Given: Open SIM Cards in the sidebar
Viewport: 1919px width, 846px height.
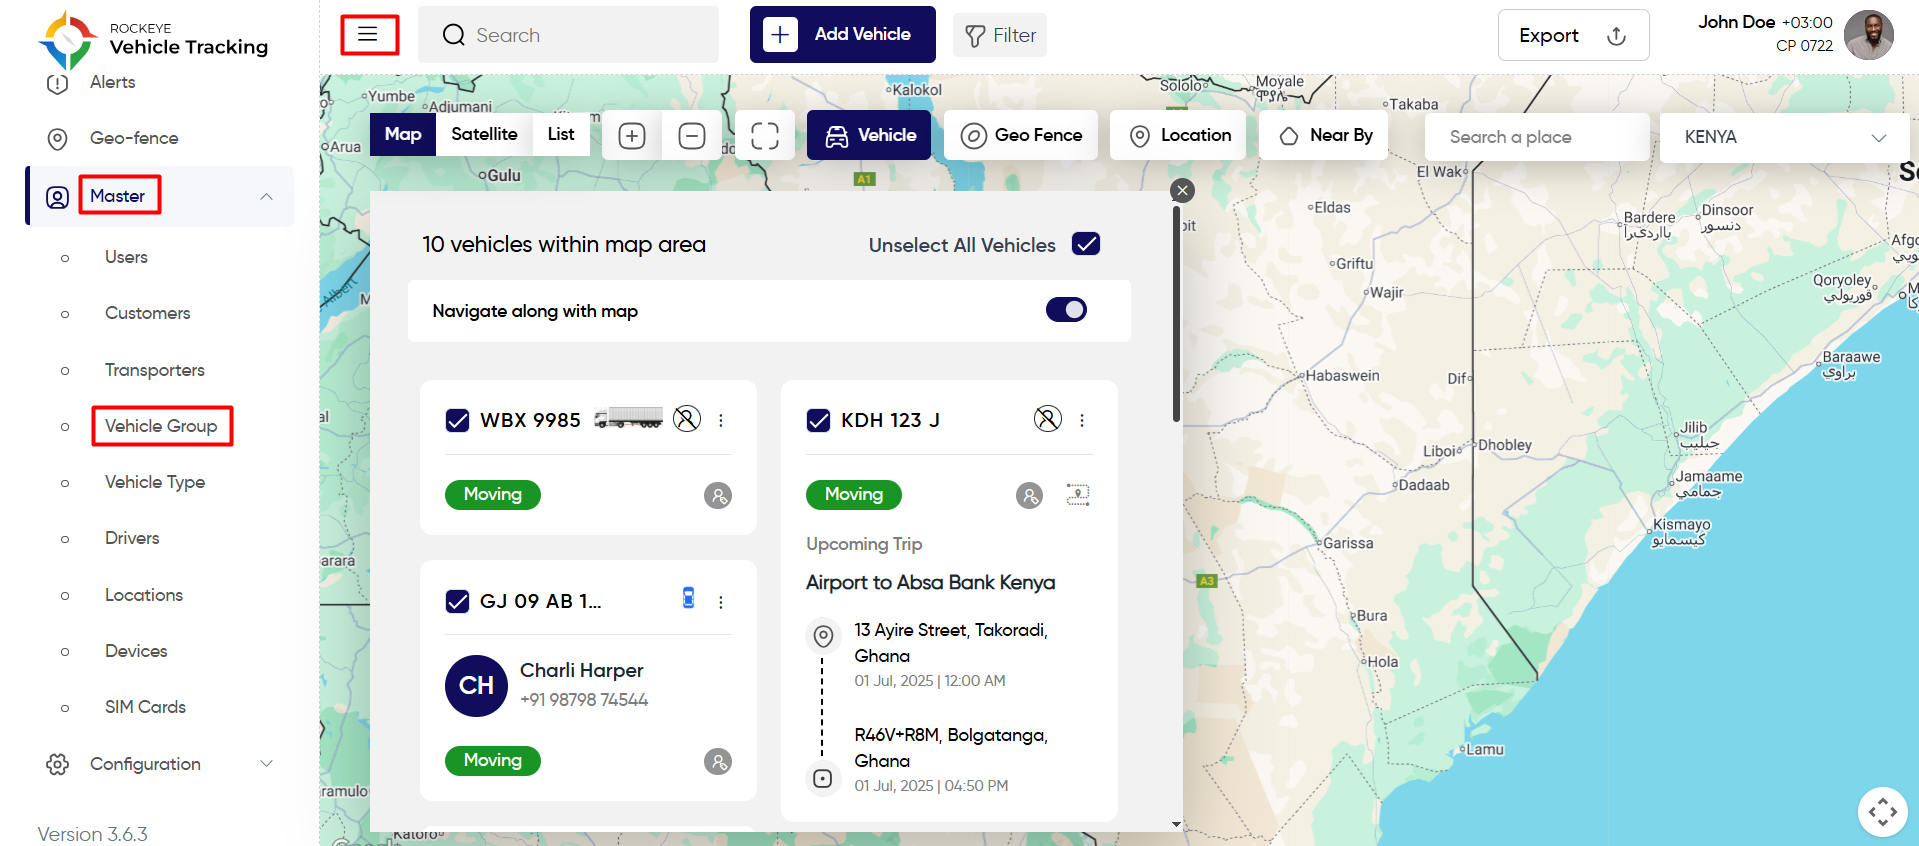Looking at the screenshot, I should [145, 707].
